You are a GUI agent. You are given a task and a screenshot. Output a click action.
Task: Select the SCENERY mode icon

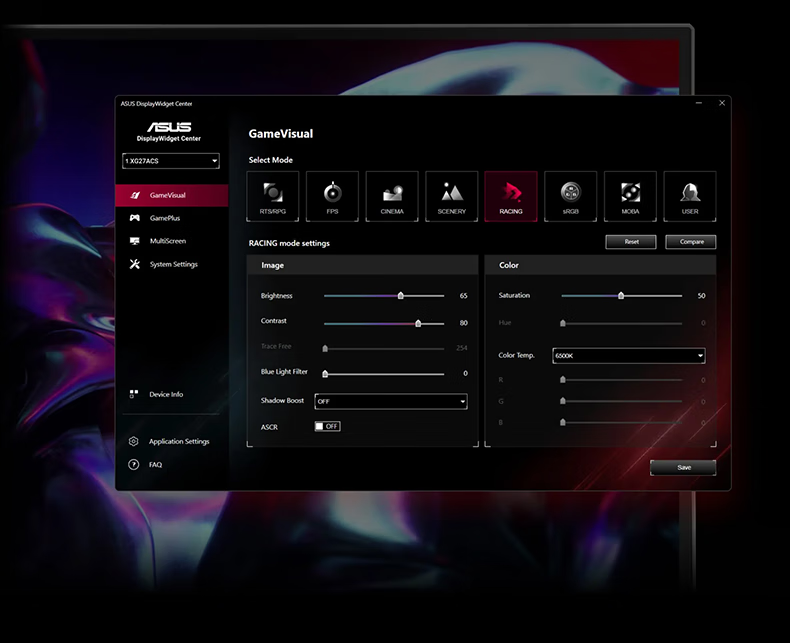pos(451,196)
